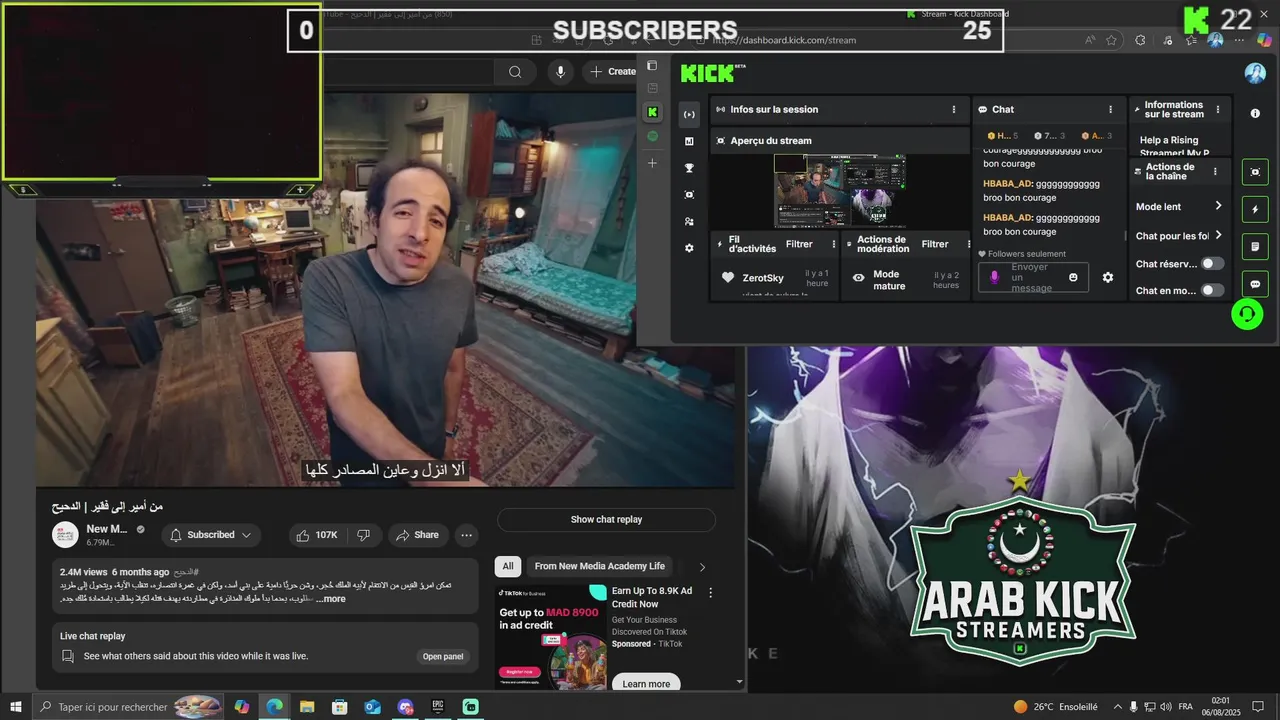The image size is (1280, 720).
Task: Click the purple microphone icon in chat input
Action: [994, 277]
